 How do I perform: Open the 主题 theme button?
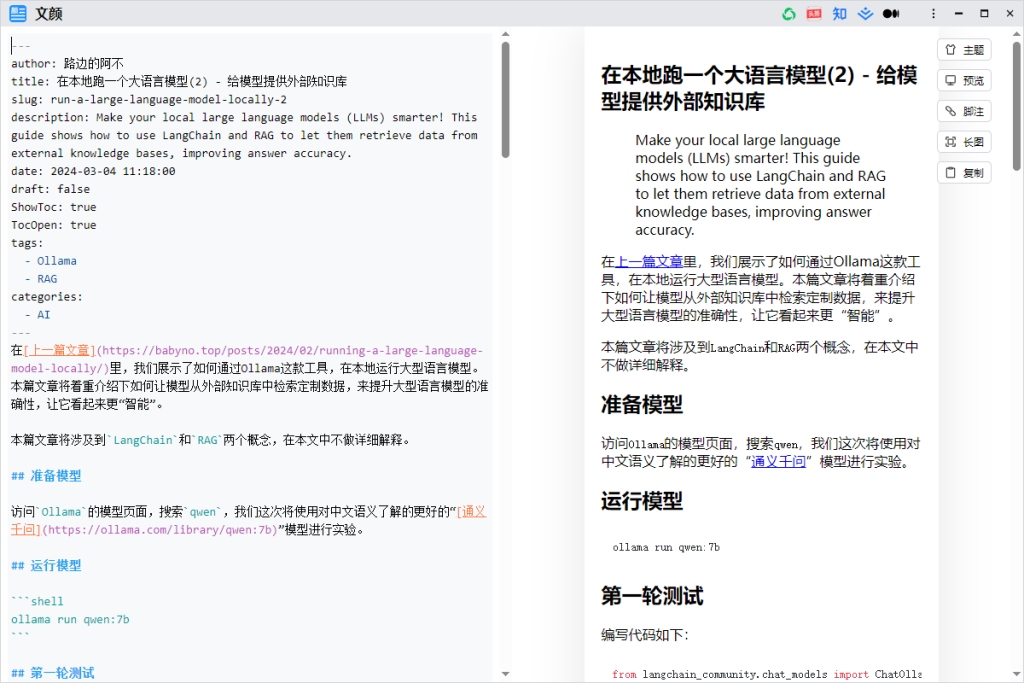(965, 50)
